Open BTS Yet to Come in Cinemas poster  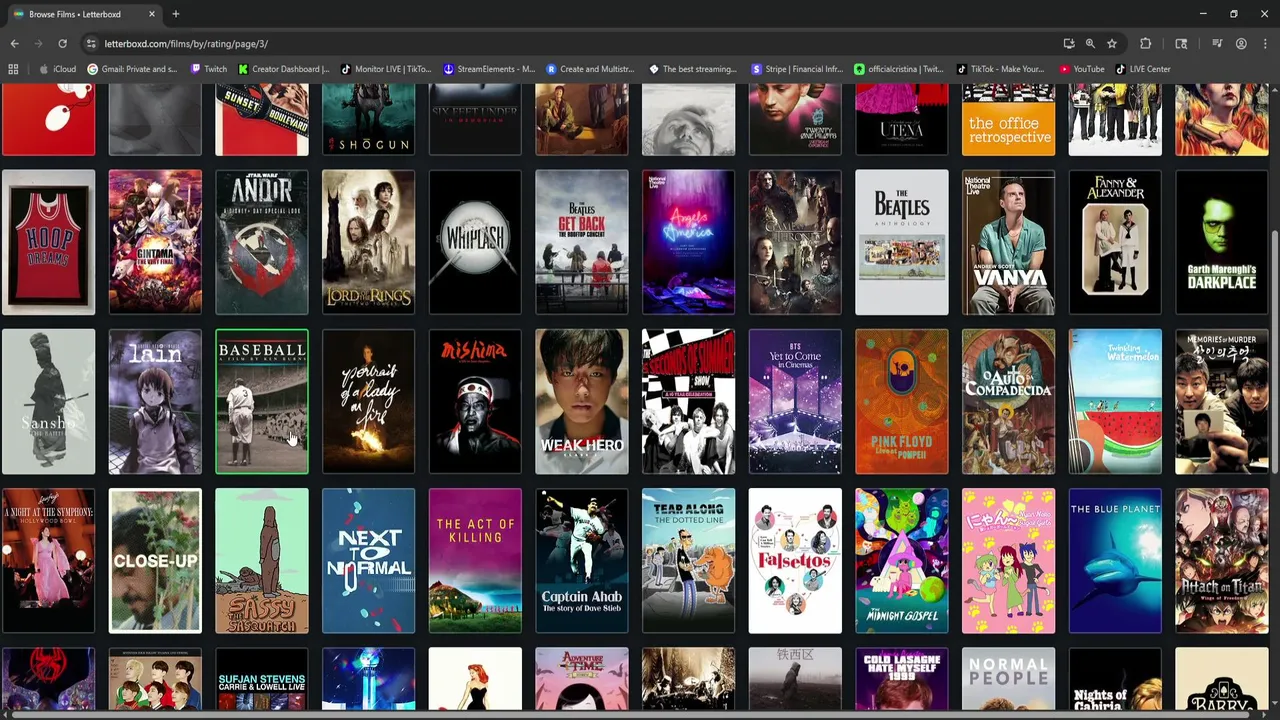point(795,402)
